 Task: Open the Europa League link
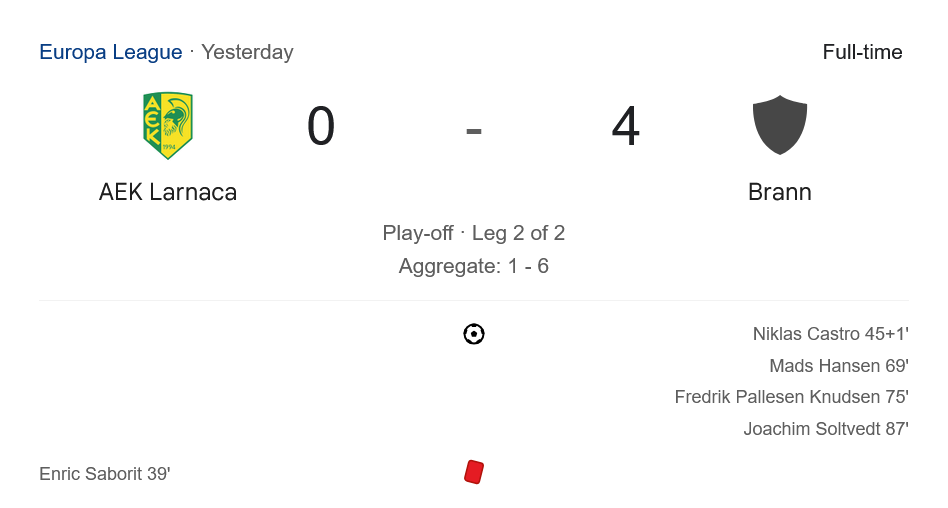tap(110, 52)
